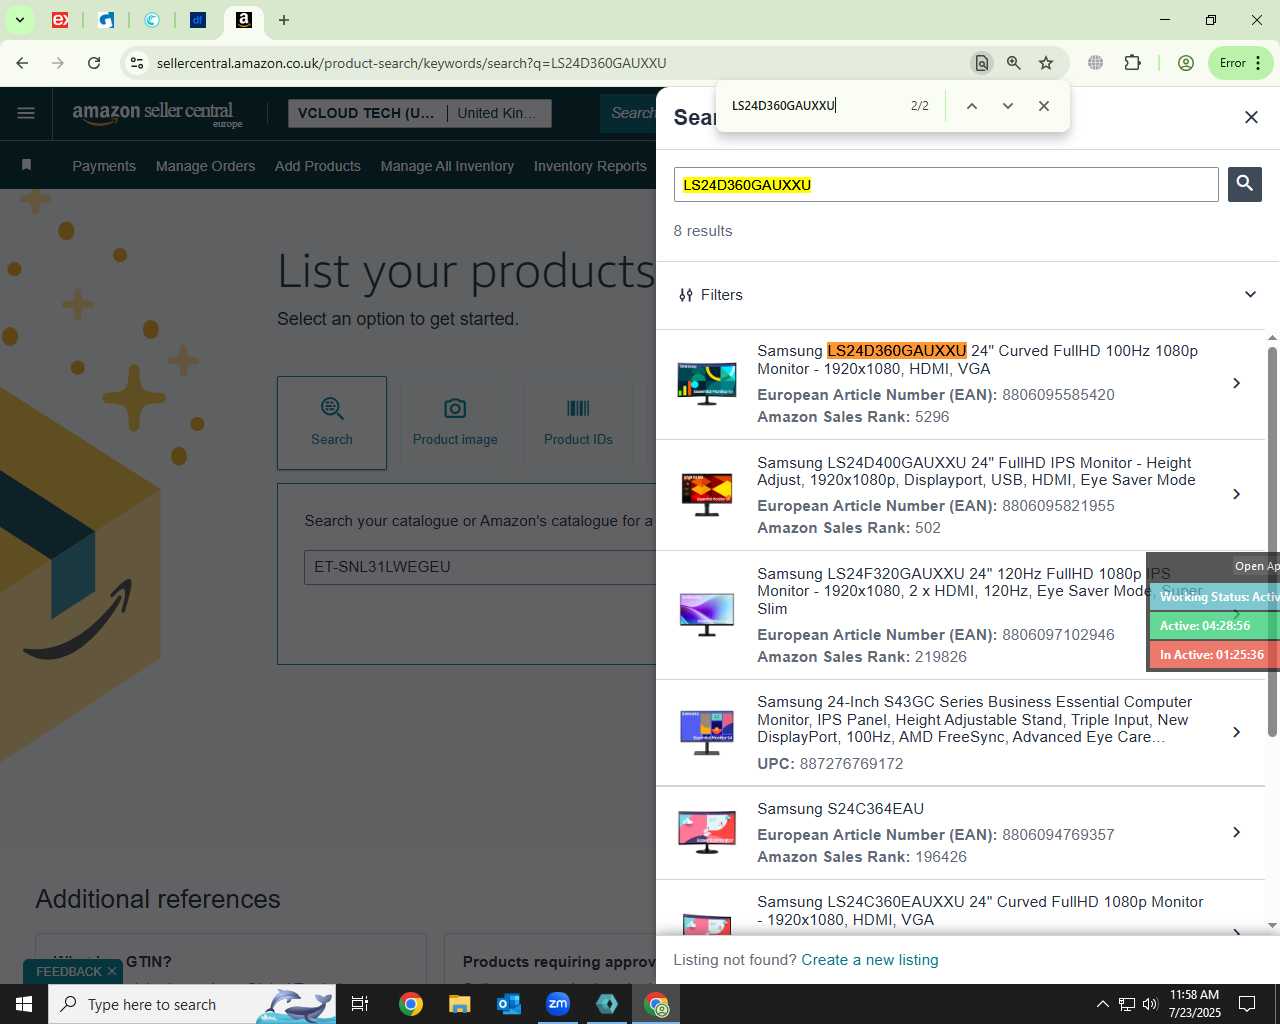Click the browser address bar URL

click(x=411, y=63)
